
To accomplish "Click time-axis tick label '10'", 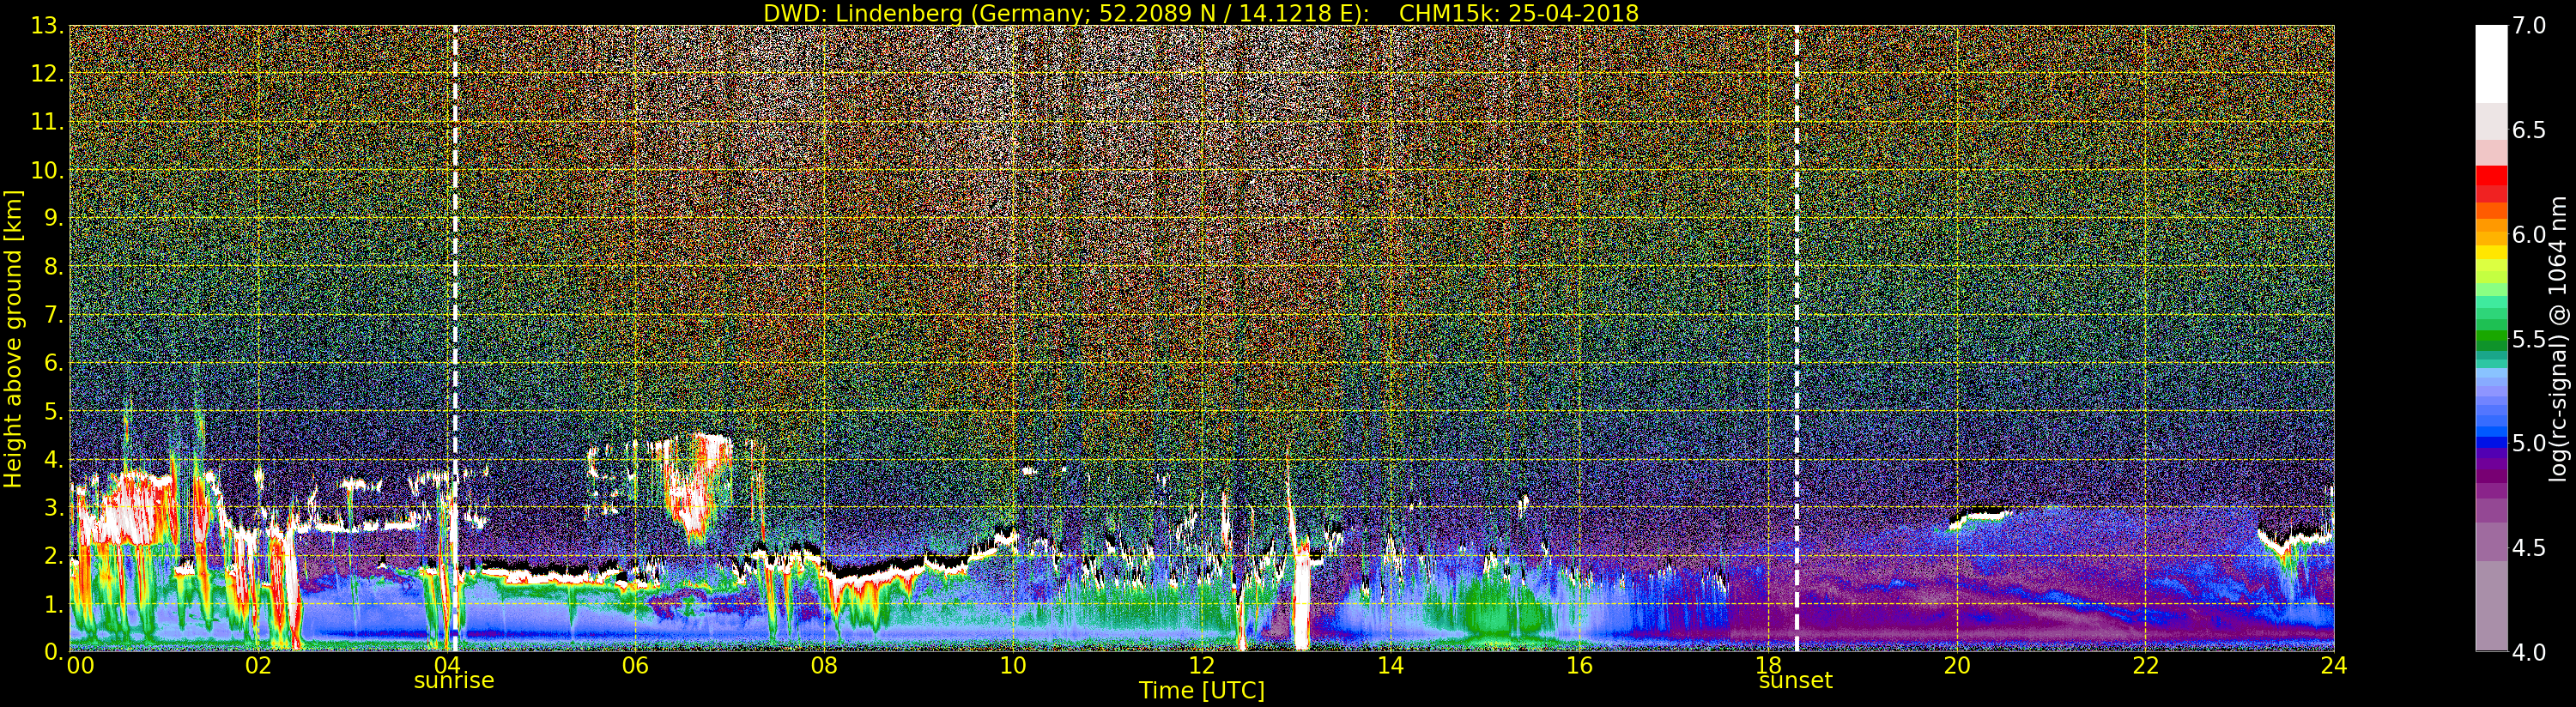I will pyautogui.click(x=1013, y=665).
